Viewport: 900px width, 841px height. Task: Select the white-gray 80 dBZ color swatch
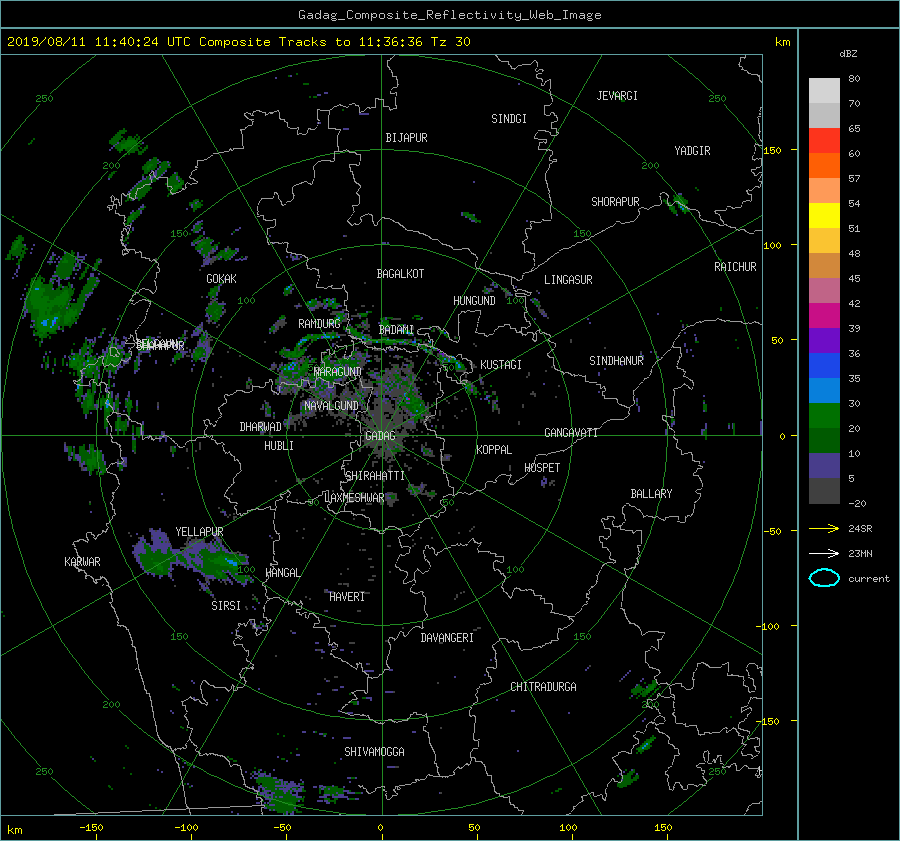[824, 90]
